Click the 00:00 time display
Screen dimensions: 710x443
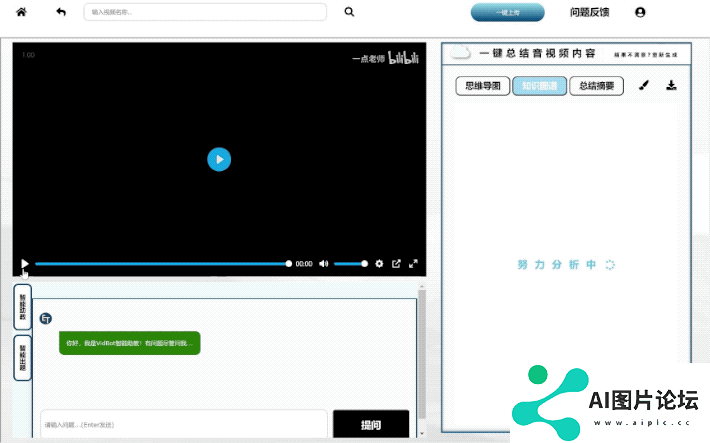click(x=304, y=264)
